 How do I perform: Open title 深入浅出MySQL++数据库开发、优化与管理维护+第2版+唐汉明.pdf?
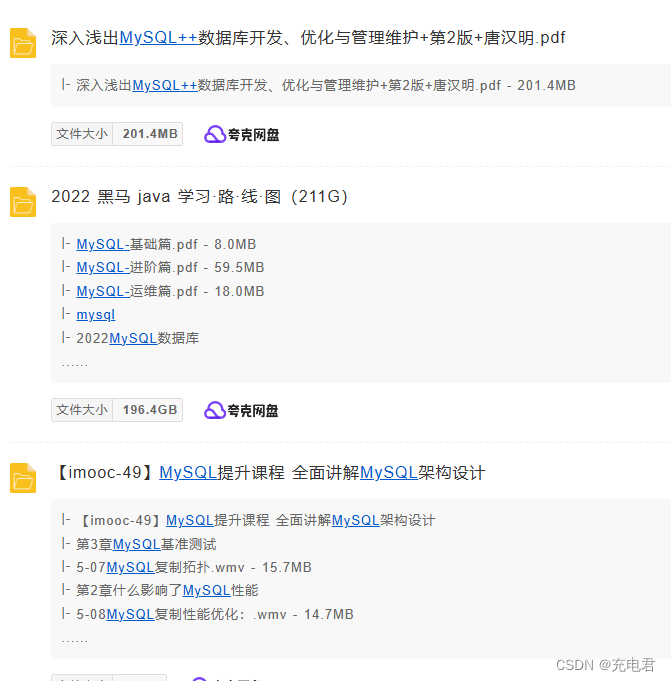pos(308,38)
